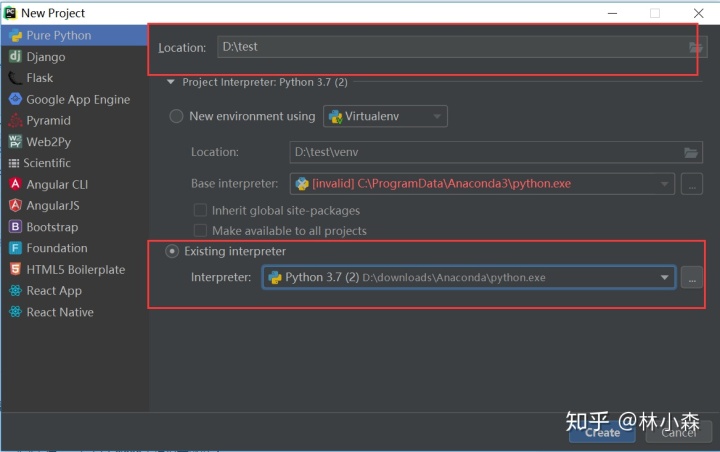
Task: Select Pyramid in project list
Action: click(x=74, y=120)
